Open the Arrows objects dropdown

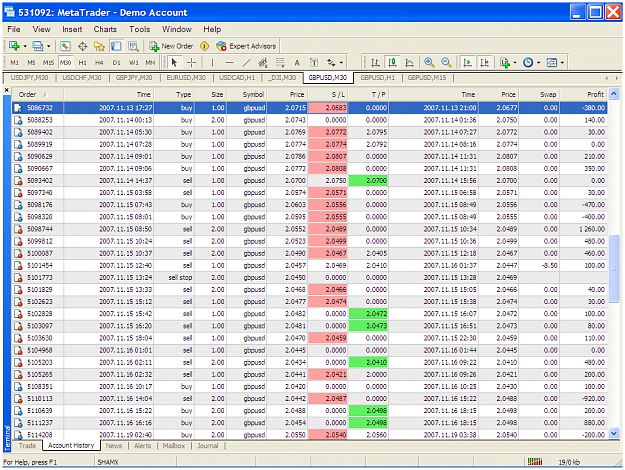point(341,63)
